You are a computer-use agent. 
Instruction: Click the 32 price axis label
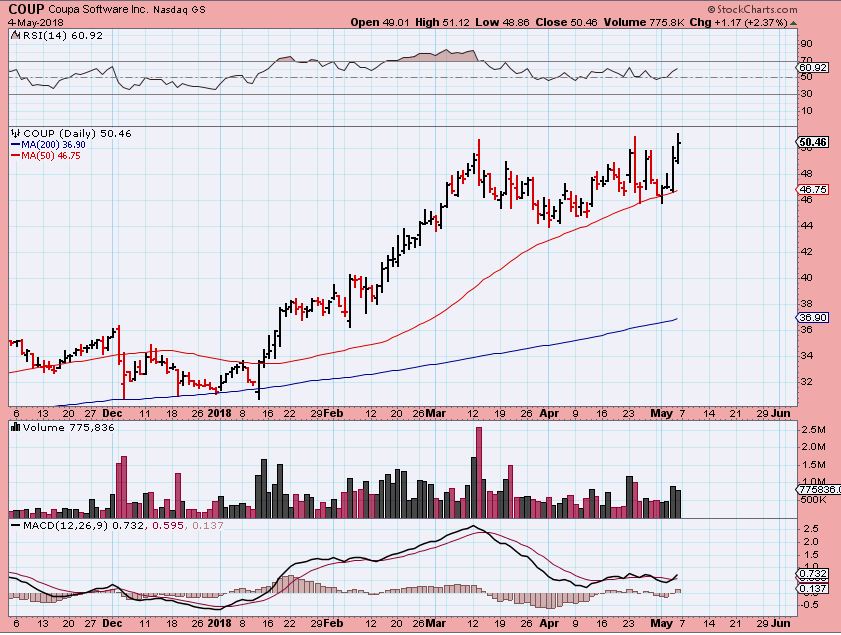coord(807,381)
